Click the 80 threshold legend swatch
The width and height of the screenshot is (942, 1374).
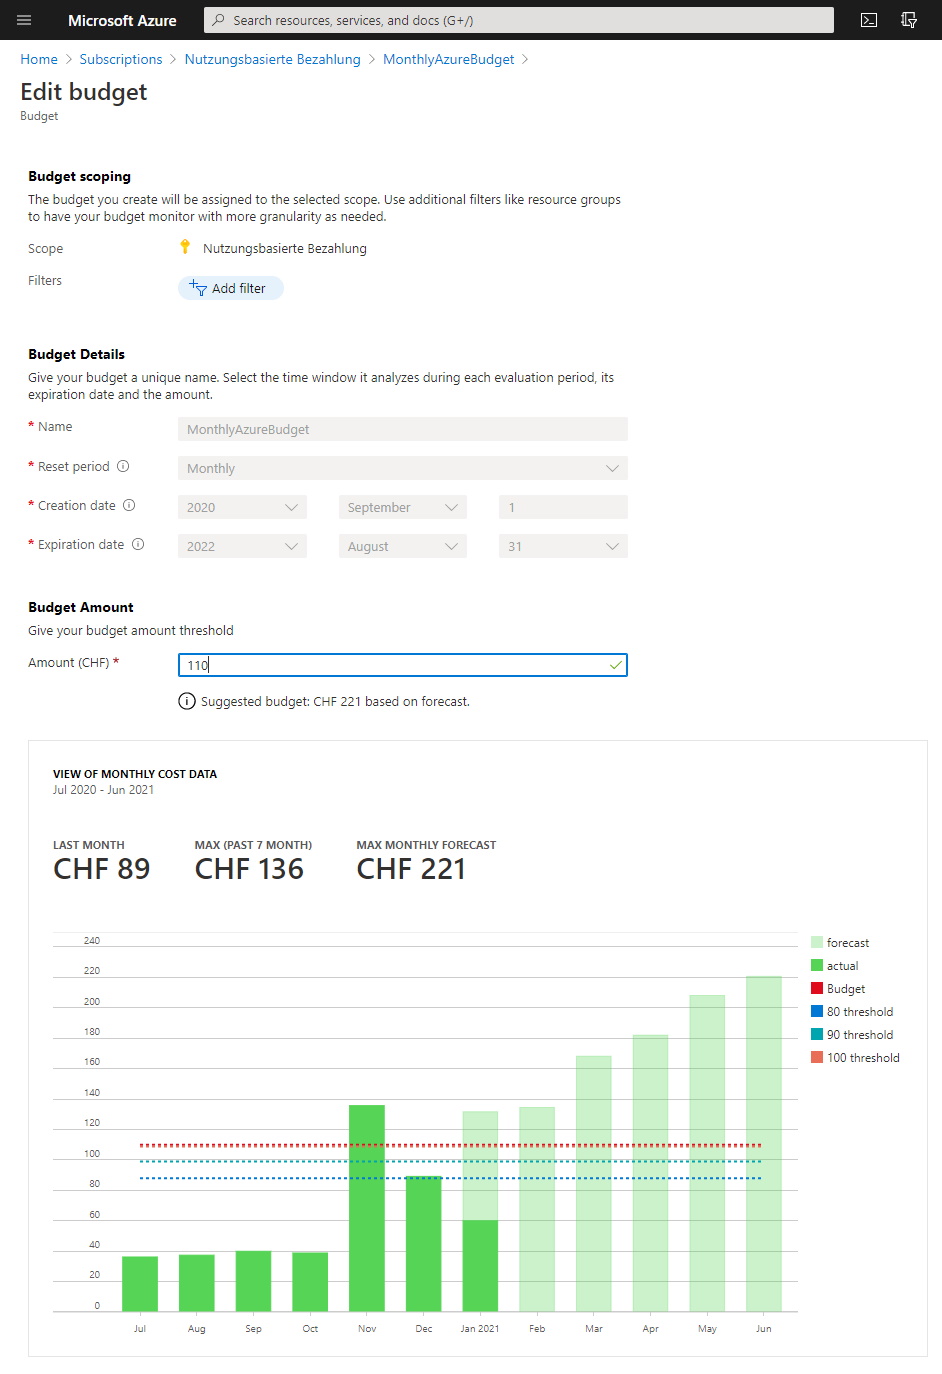(x=817, y=1011)
